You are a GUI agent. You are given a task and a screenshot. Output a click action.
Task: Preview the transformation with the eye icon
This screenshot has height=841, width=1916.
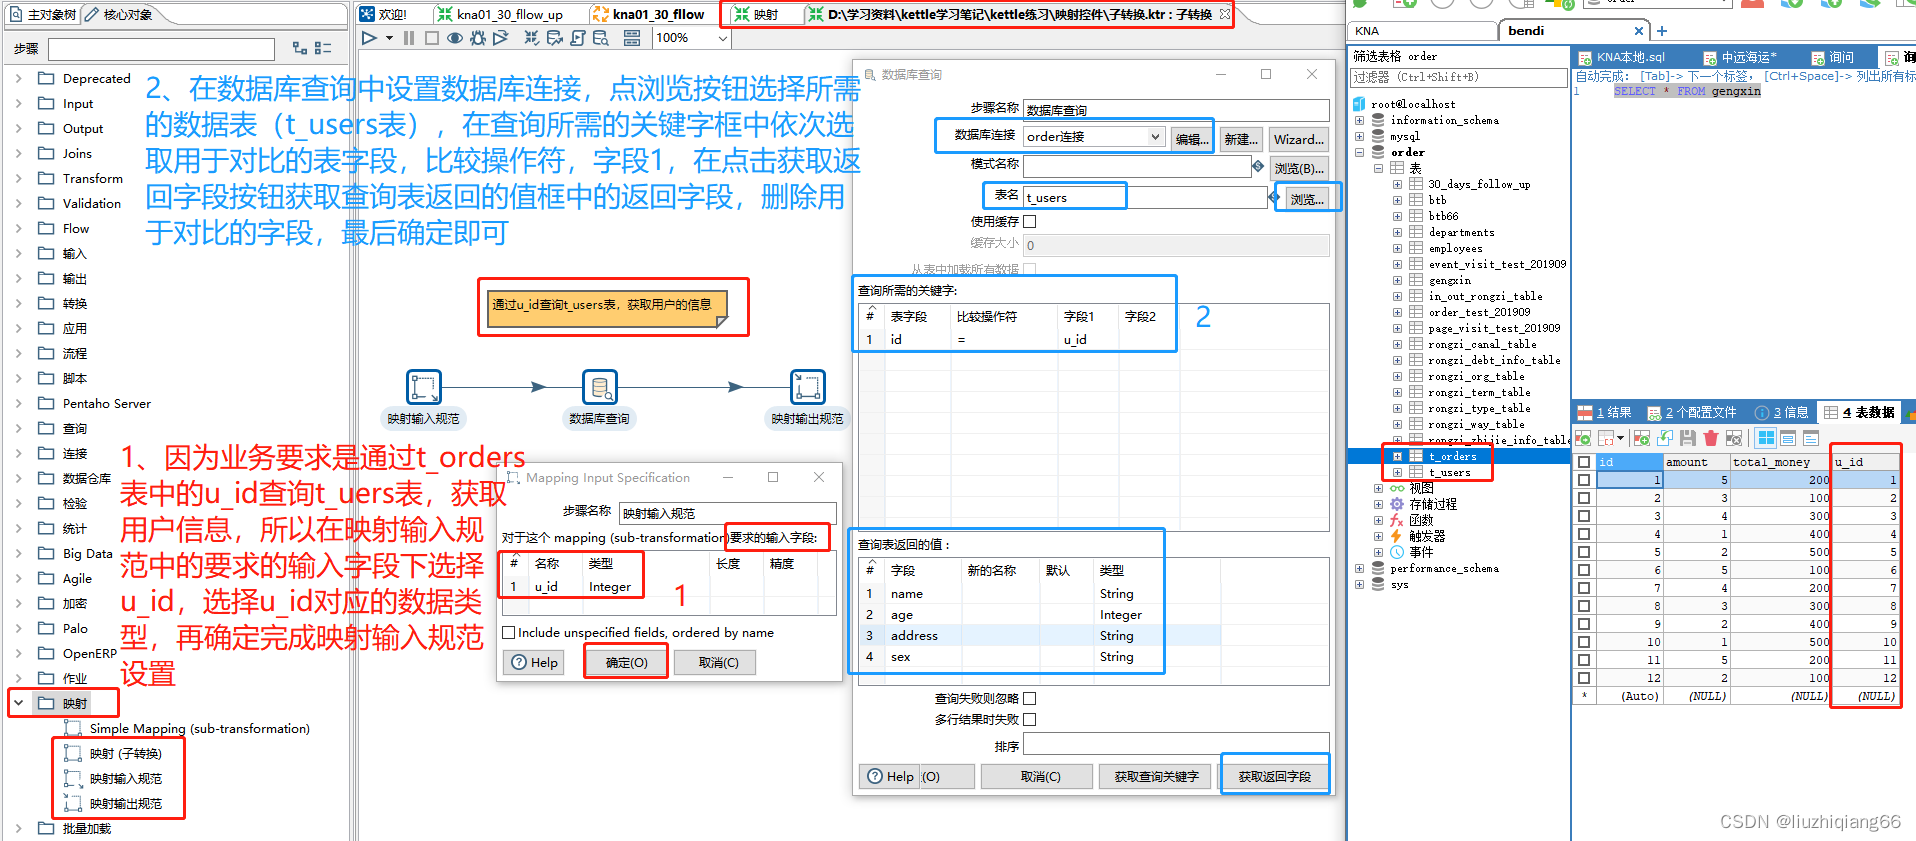pos(455,38)
